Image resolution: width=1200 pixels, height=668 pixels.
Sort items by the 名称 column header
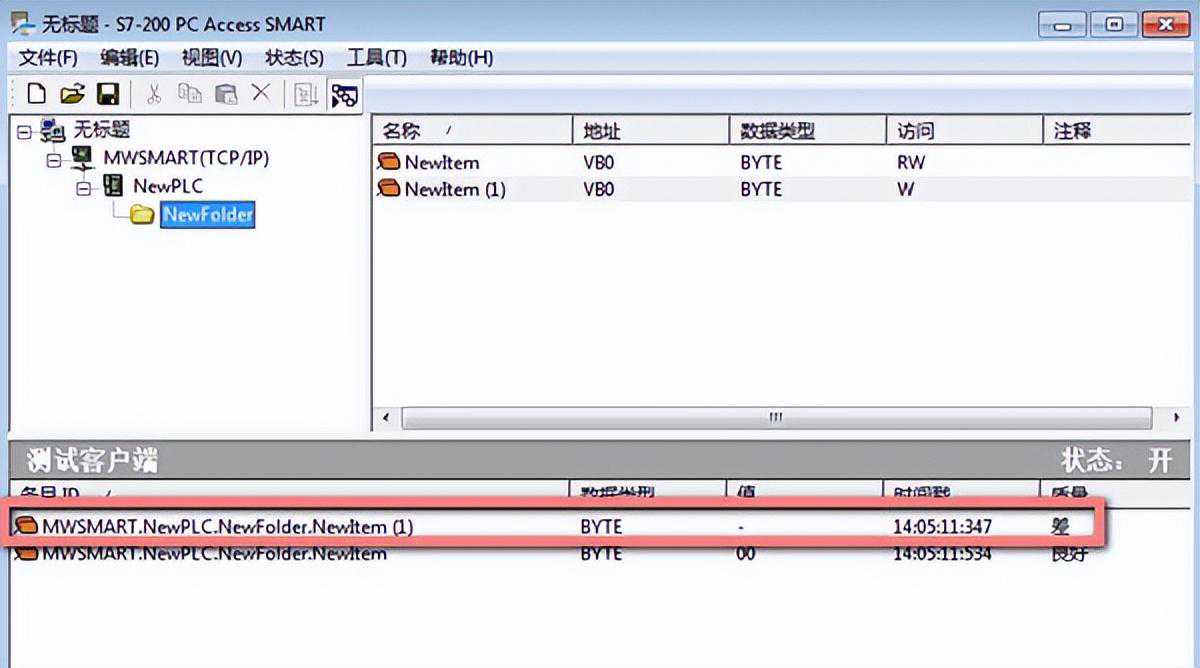pyautogui.click(x=470, y=131)
